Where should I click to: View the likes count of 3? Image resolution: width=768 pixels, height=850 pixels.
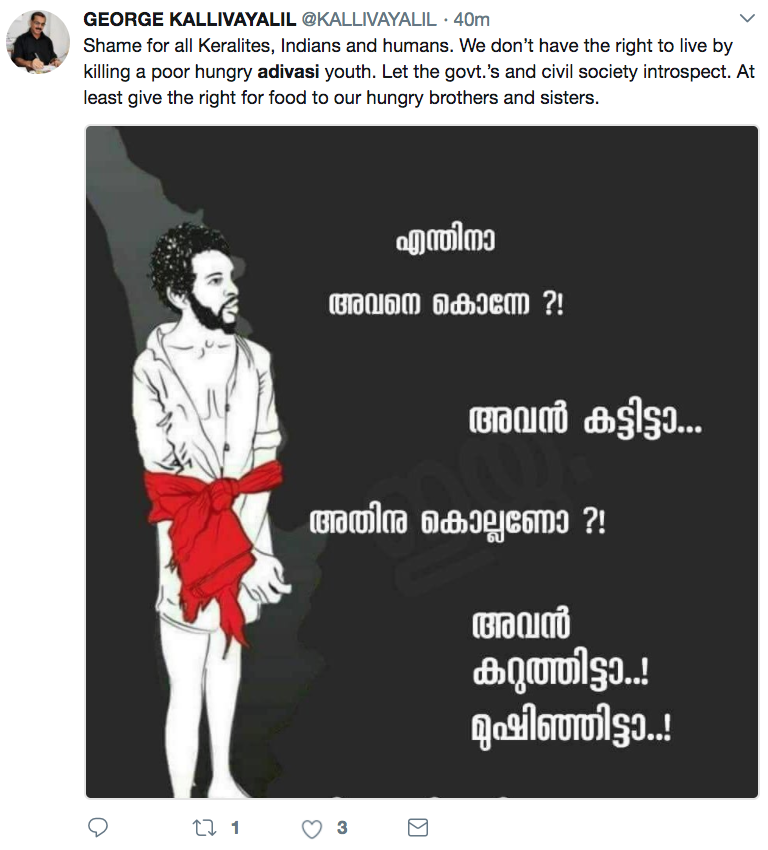point(341,828)
